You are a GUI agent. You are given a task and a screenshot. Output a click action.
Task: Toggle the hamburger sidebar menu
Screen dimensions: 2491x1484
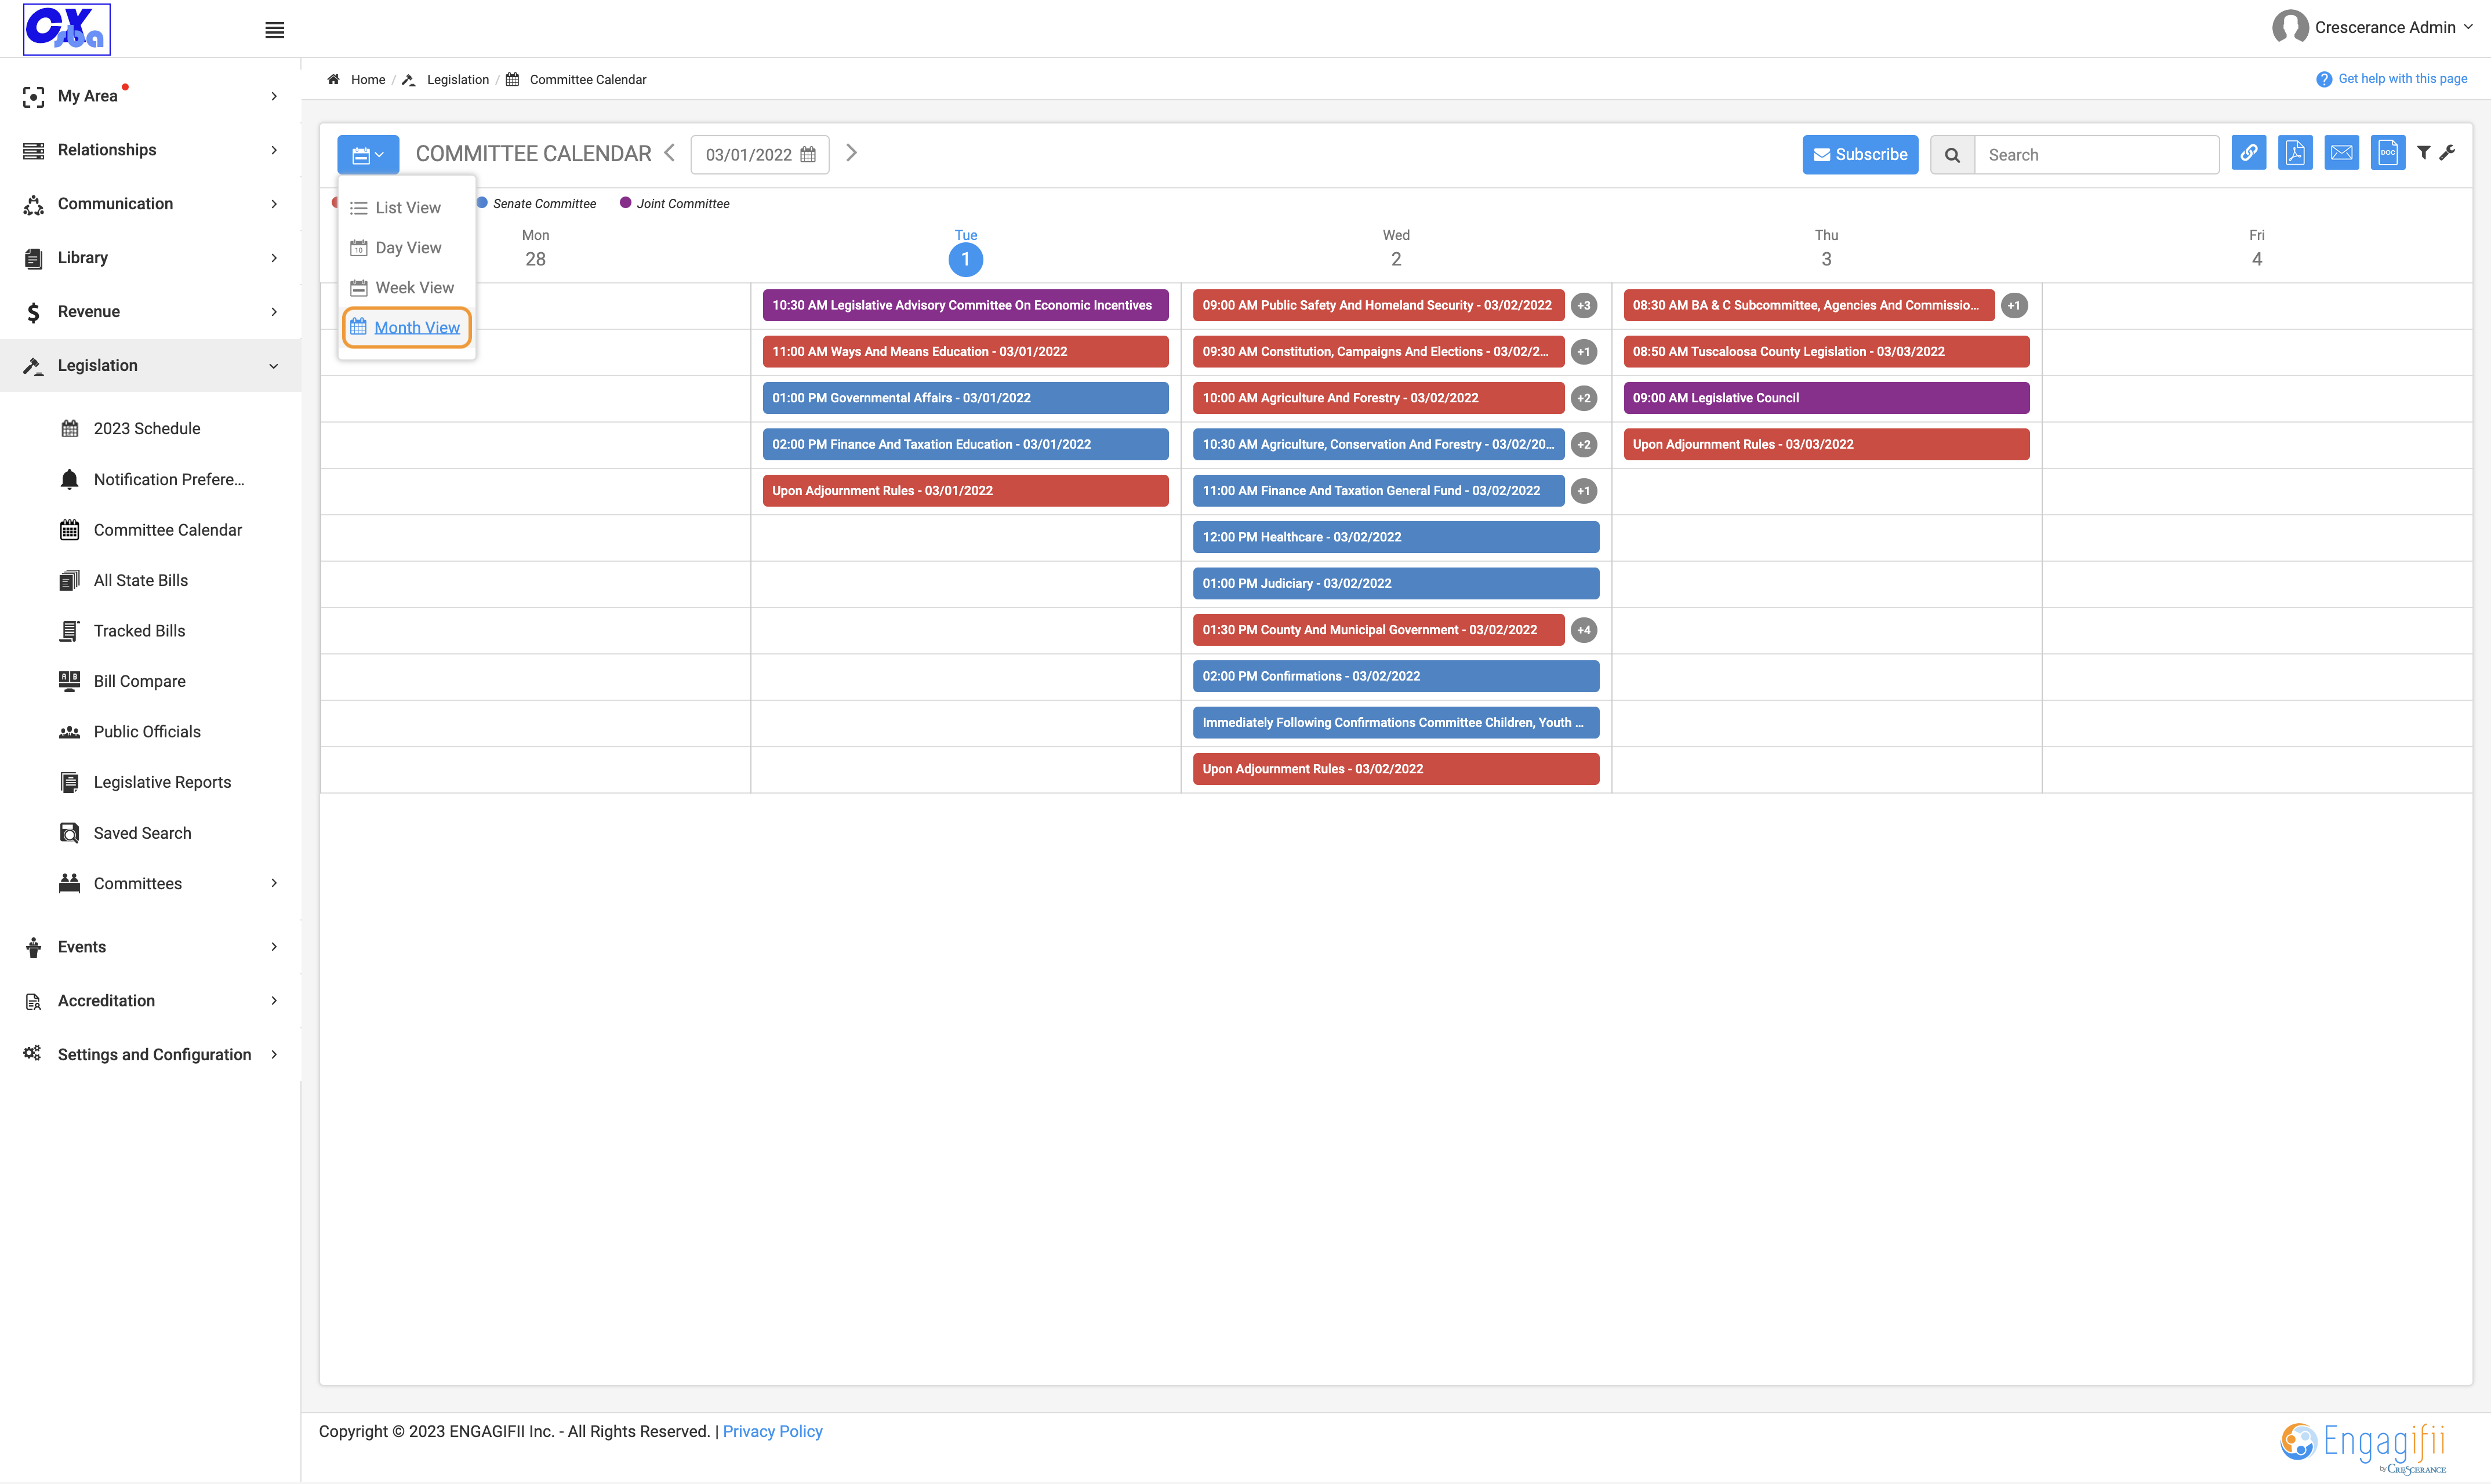point(274,30)
